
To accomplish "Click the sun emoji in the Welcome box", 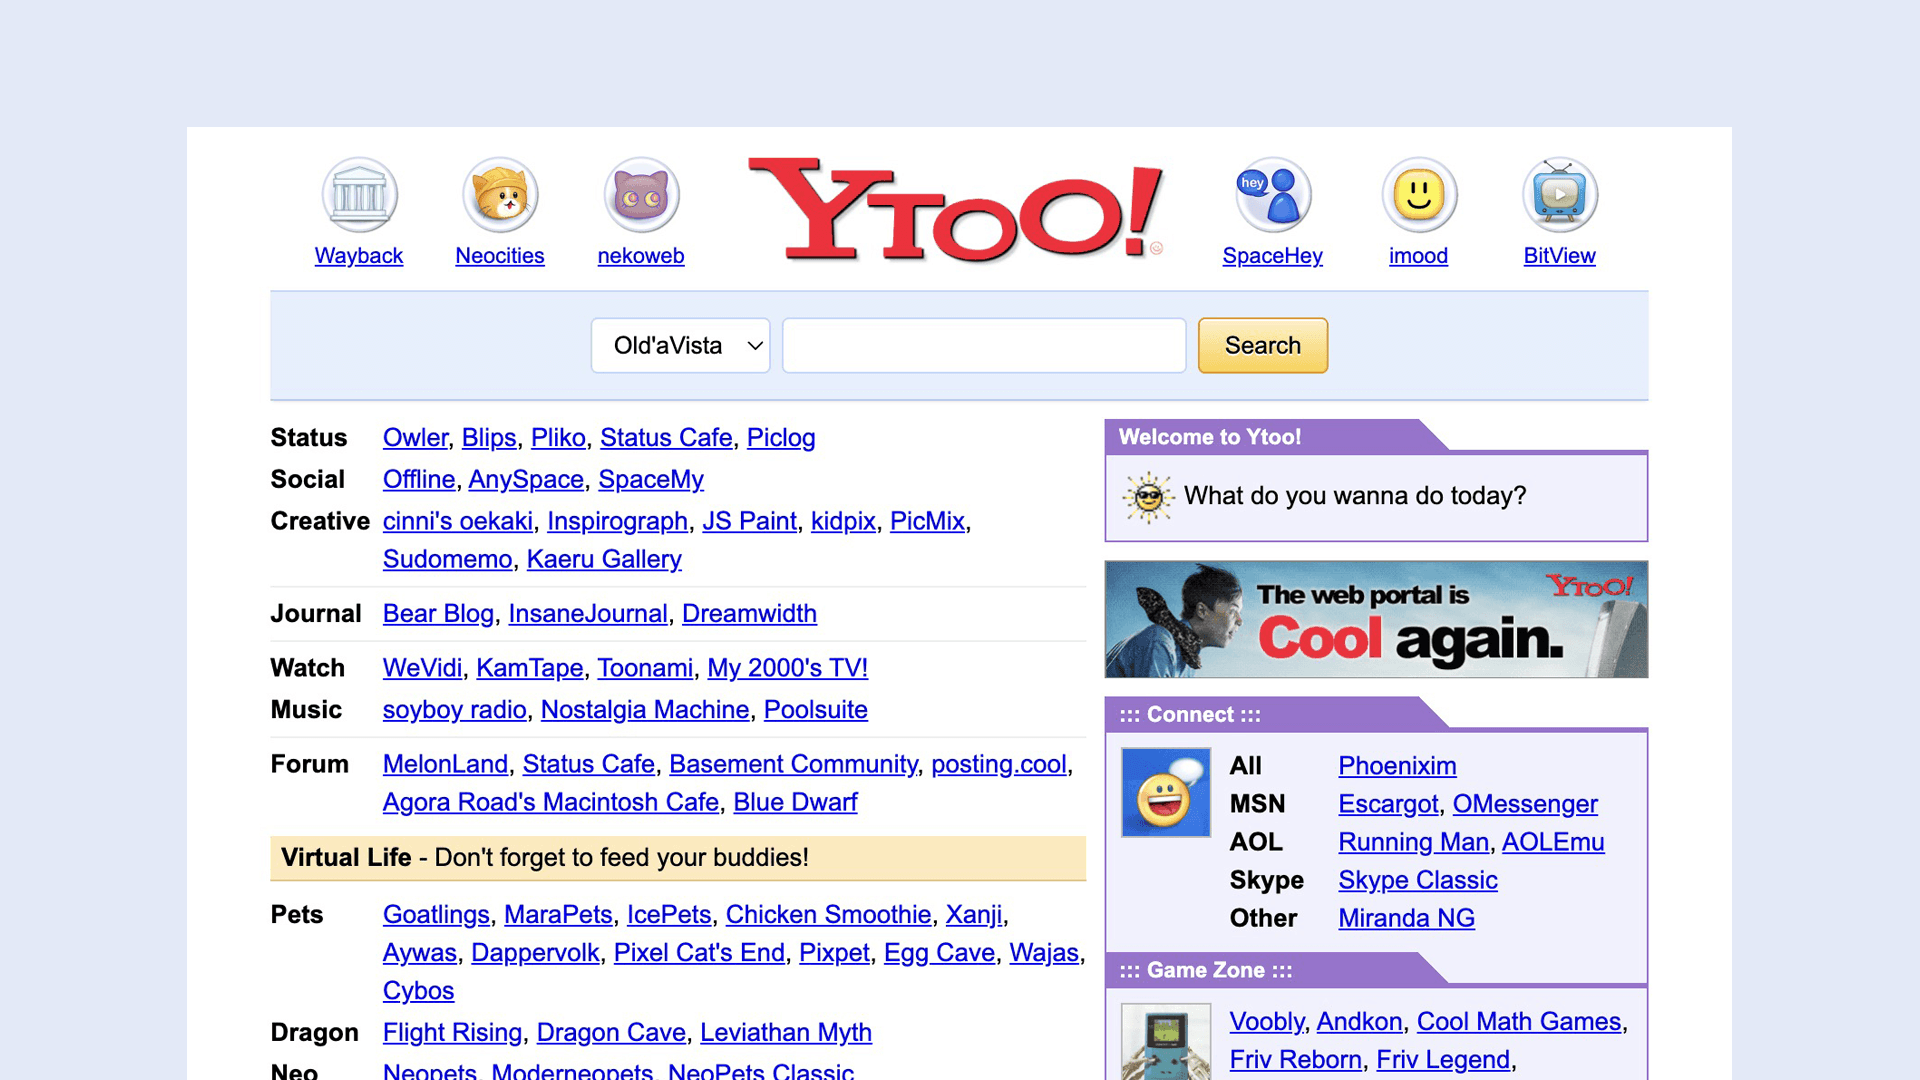I will click(1147, 496).
